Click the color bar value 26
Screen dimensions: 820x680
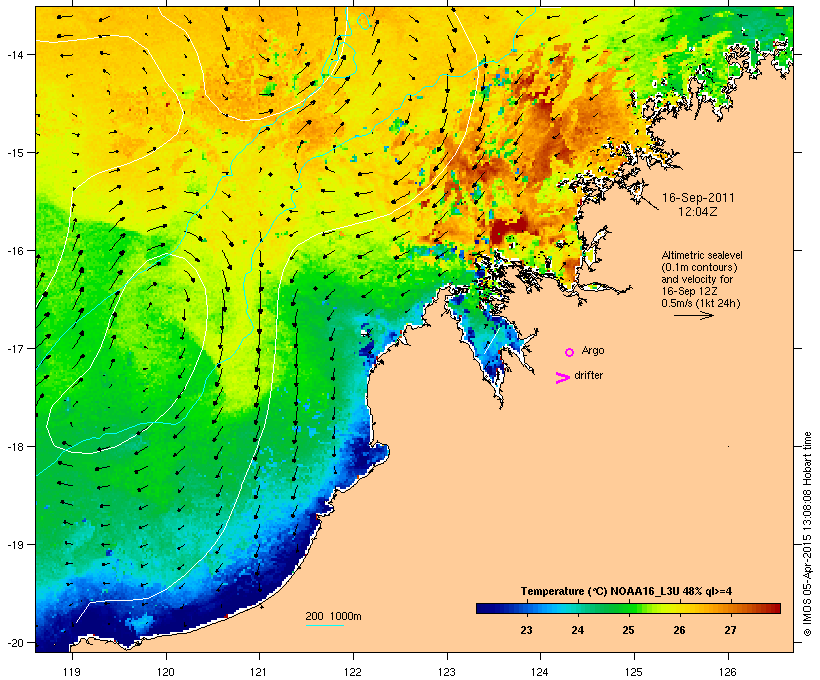point(679,630)
